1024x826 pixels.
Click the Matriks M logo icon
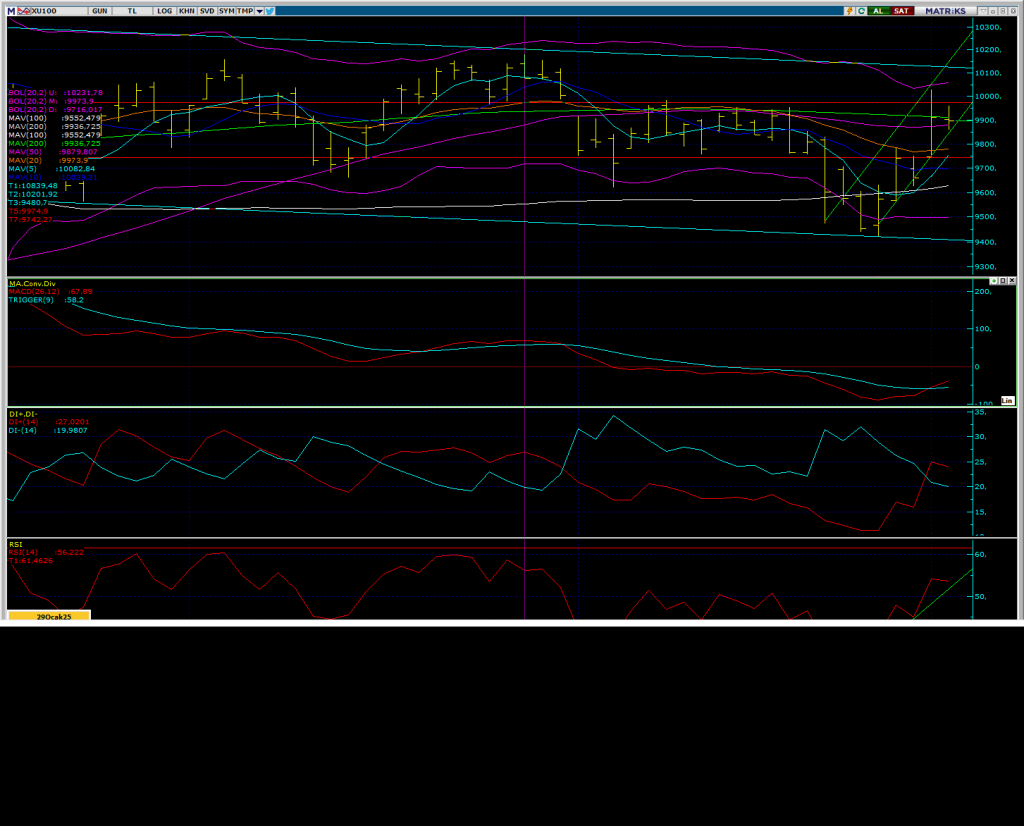tap(11, 11)
